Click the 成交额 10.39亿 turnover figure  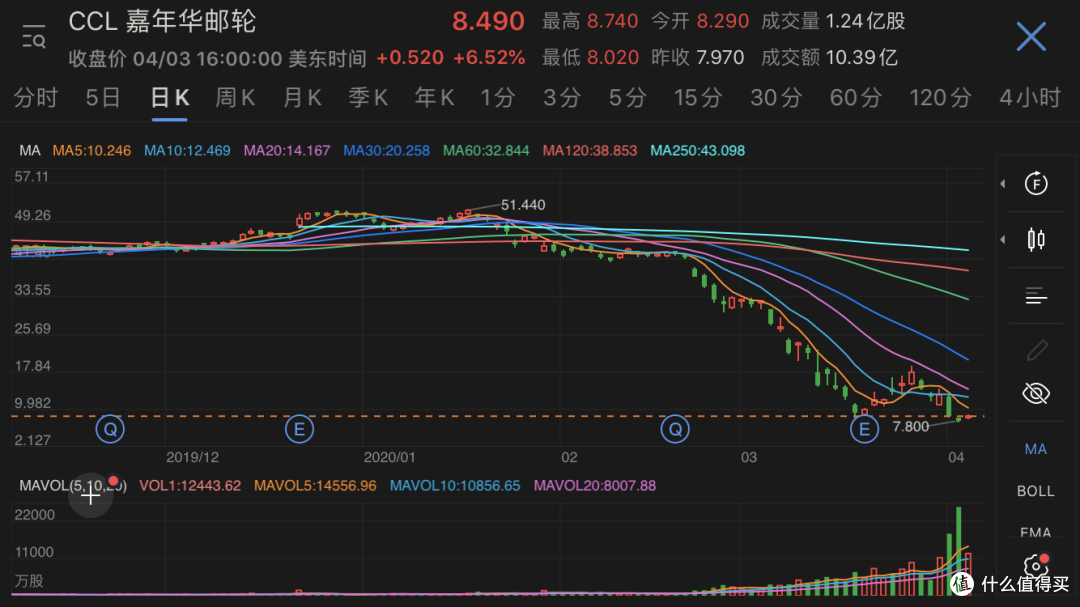tap(829, 57)
